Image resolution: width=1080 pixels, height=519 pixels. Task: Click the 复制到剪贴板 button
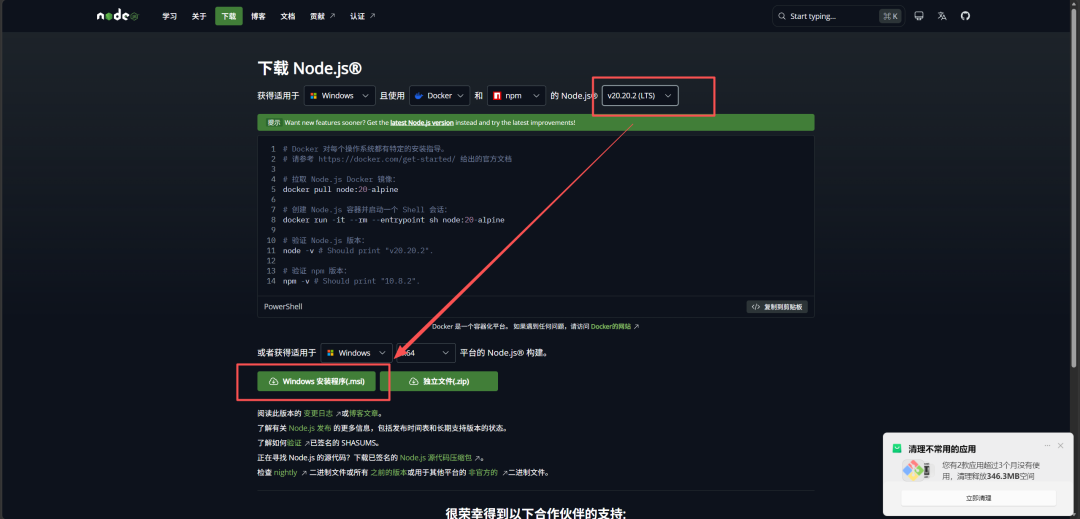(x=777, y=307)
